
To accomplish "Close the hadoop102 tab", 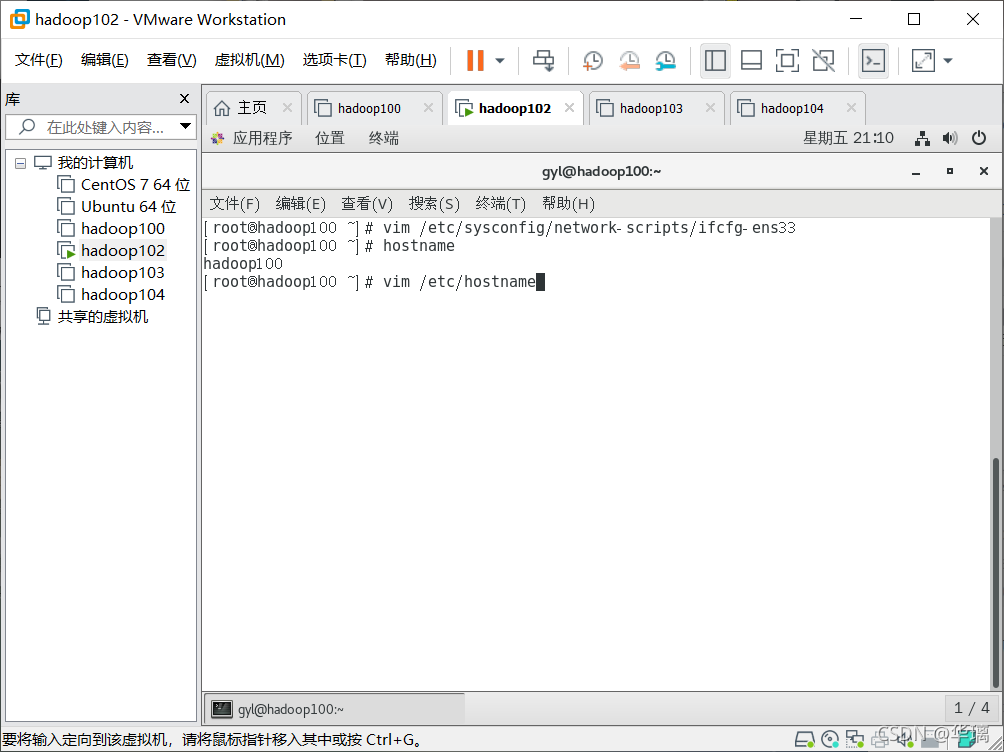I will click(x=569, y=108).
